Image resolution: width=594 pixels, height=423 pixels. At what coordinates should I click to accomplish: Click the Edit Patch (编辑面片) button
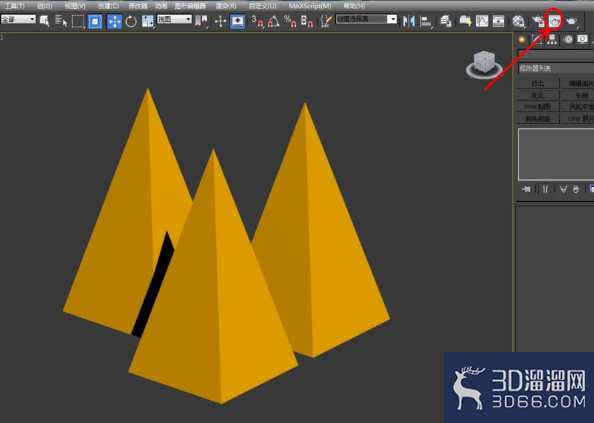point(577,83)
